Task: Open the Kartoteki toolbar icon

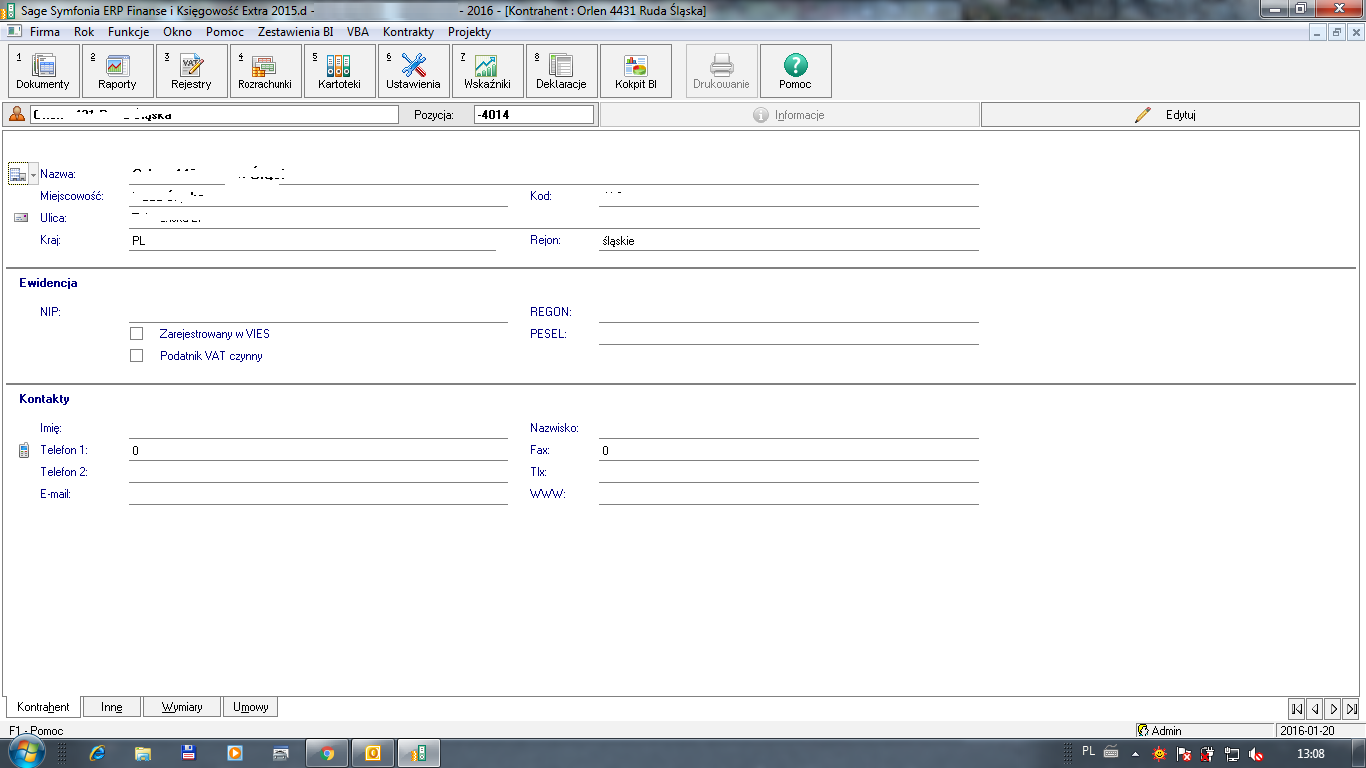Action: point(339,71)
